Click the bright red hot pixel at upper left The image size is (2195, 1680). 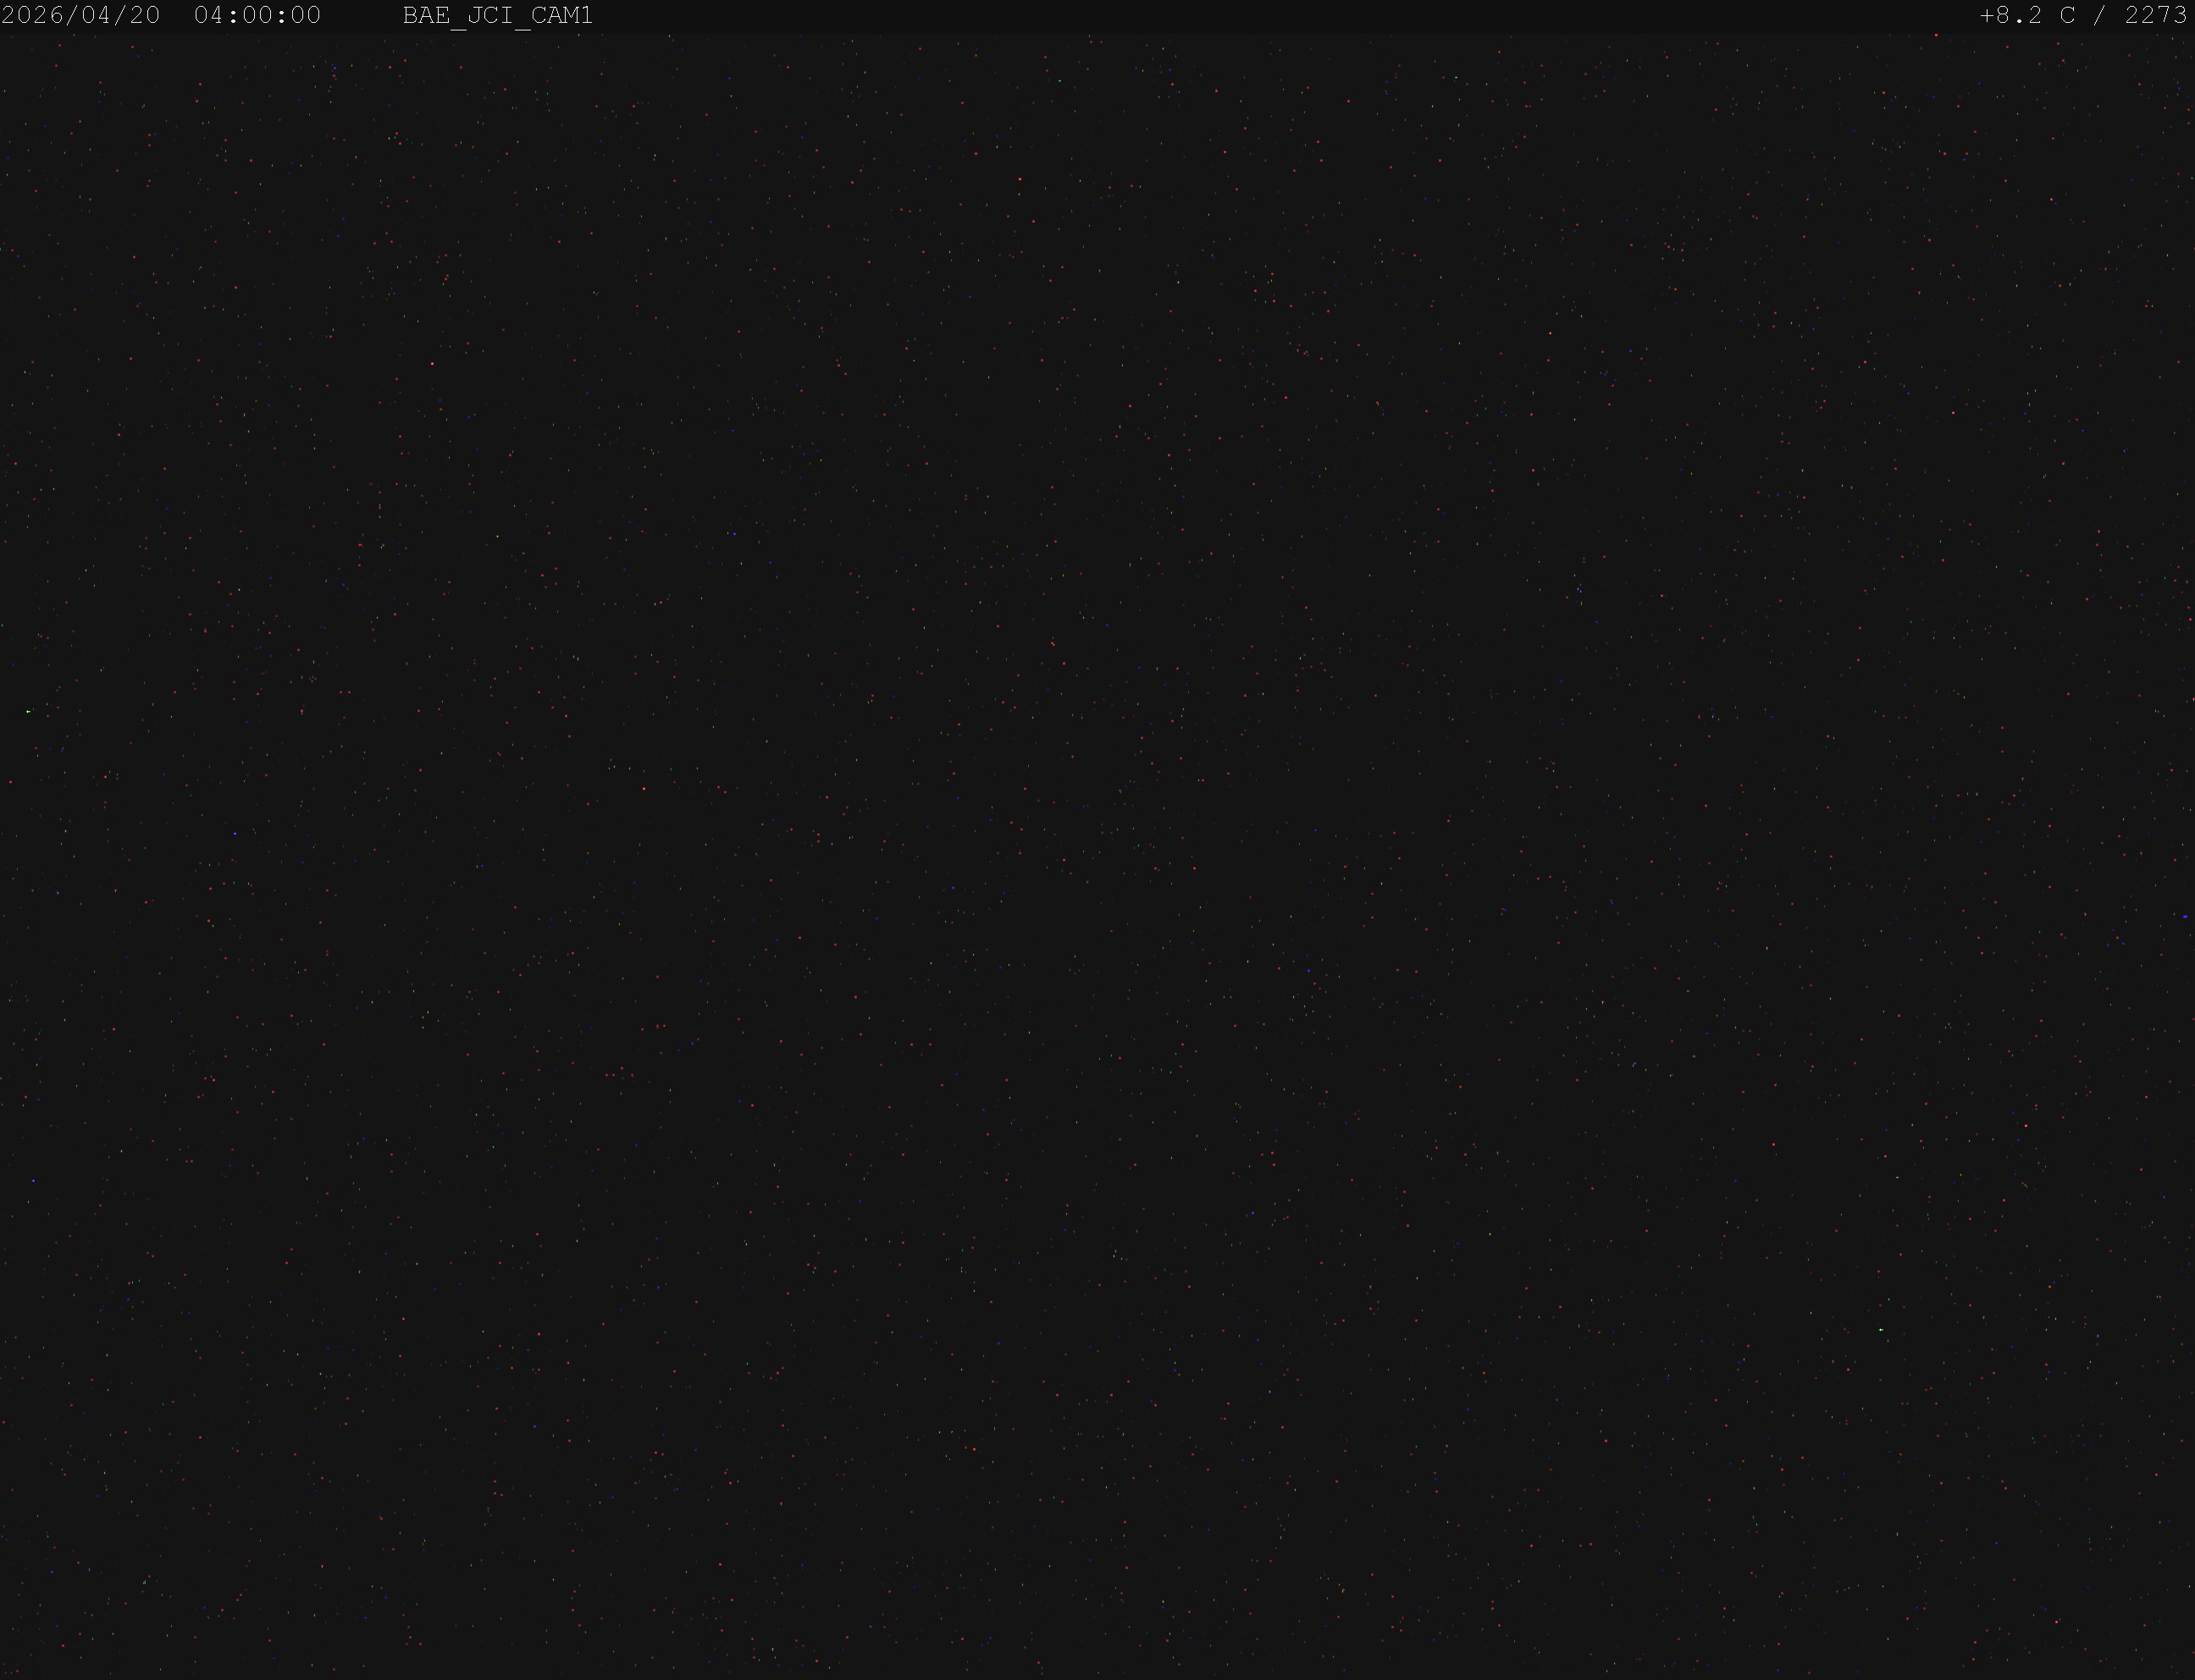[432, 364]
